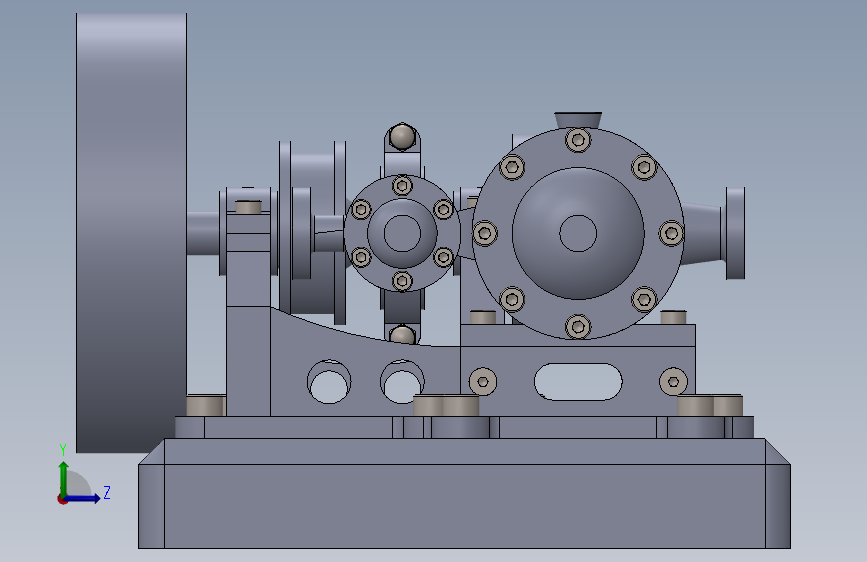This screenshot has width=867, height=562.
Task: Click the oblong slot in the support frame
Action: [x=578, y=382]
